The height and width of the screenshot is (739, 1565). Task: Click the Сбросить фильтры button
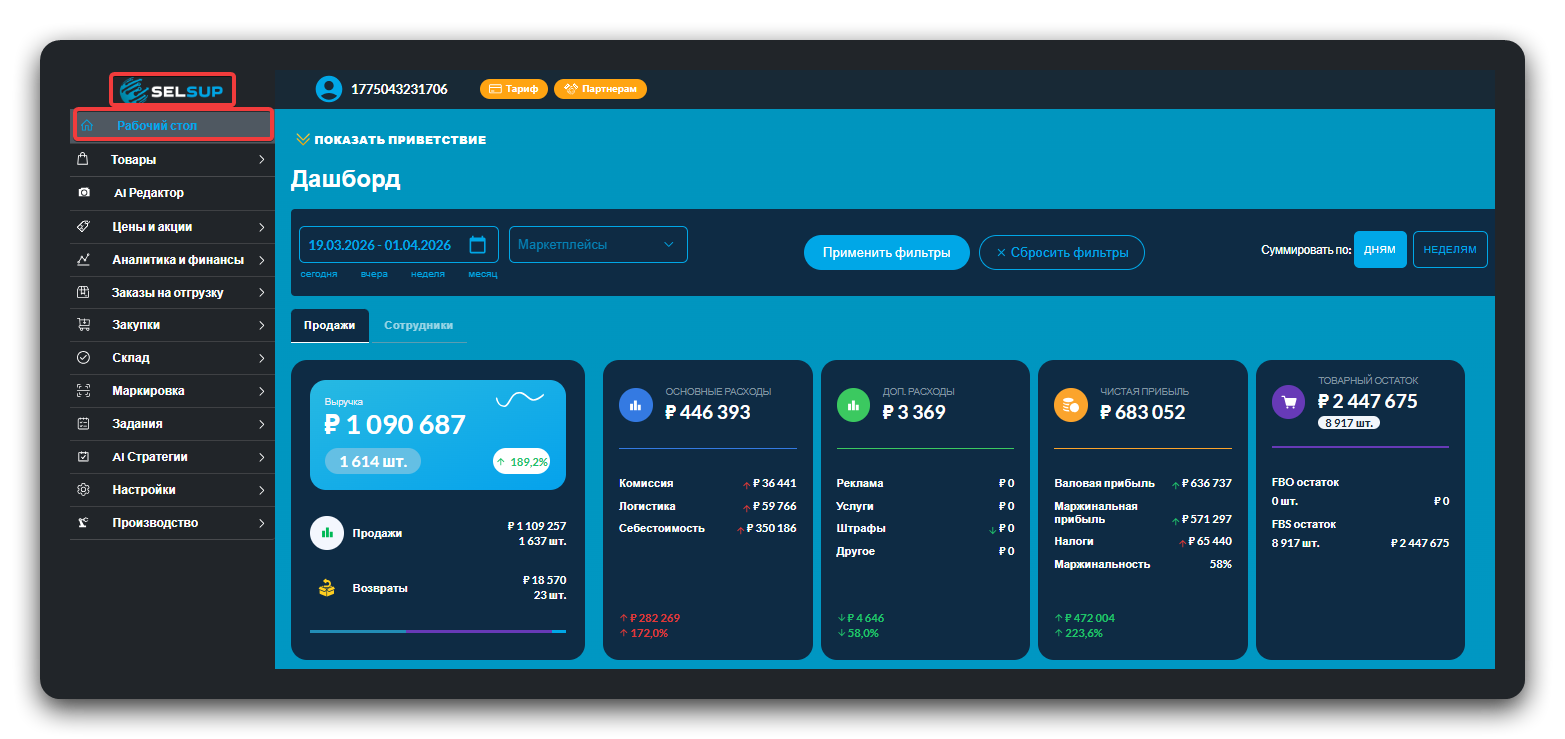coord(1061,253)
